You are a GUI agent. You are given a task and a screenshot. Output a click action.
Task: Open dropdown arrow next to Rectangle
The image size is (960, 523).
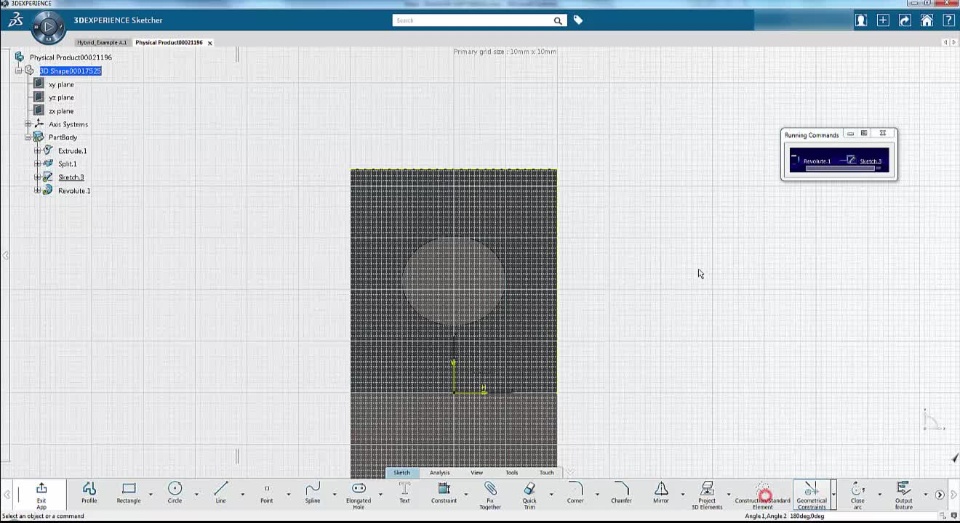click(151, 494)
